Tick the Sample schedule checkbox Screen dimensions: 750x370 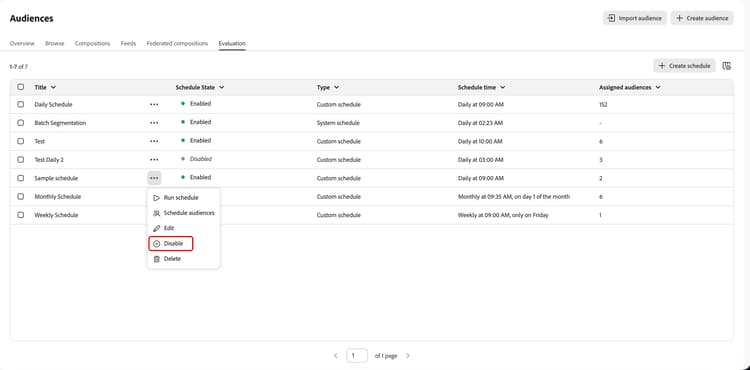coord(21,178)
